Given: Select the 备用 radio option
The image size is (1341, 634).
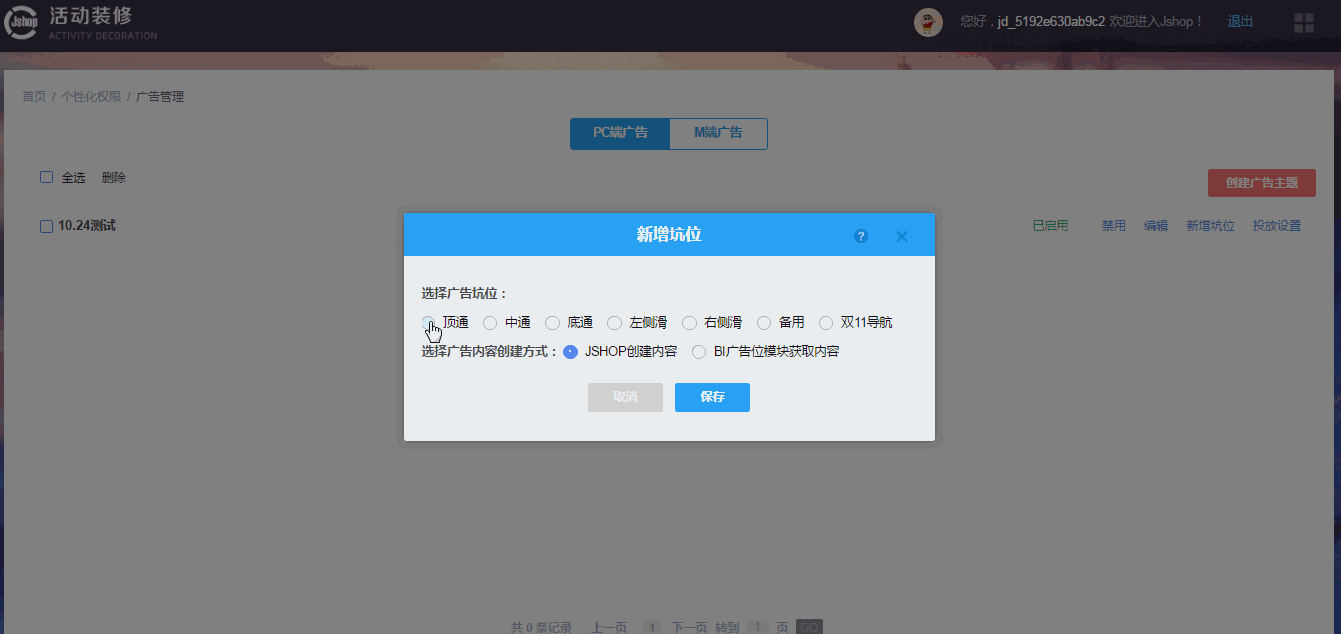Looking at the screenshot, I should pos(764,323).
